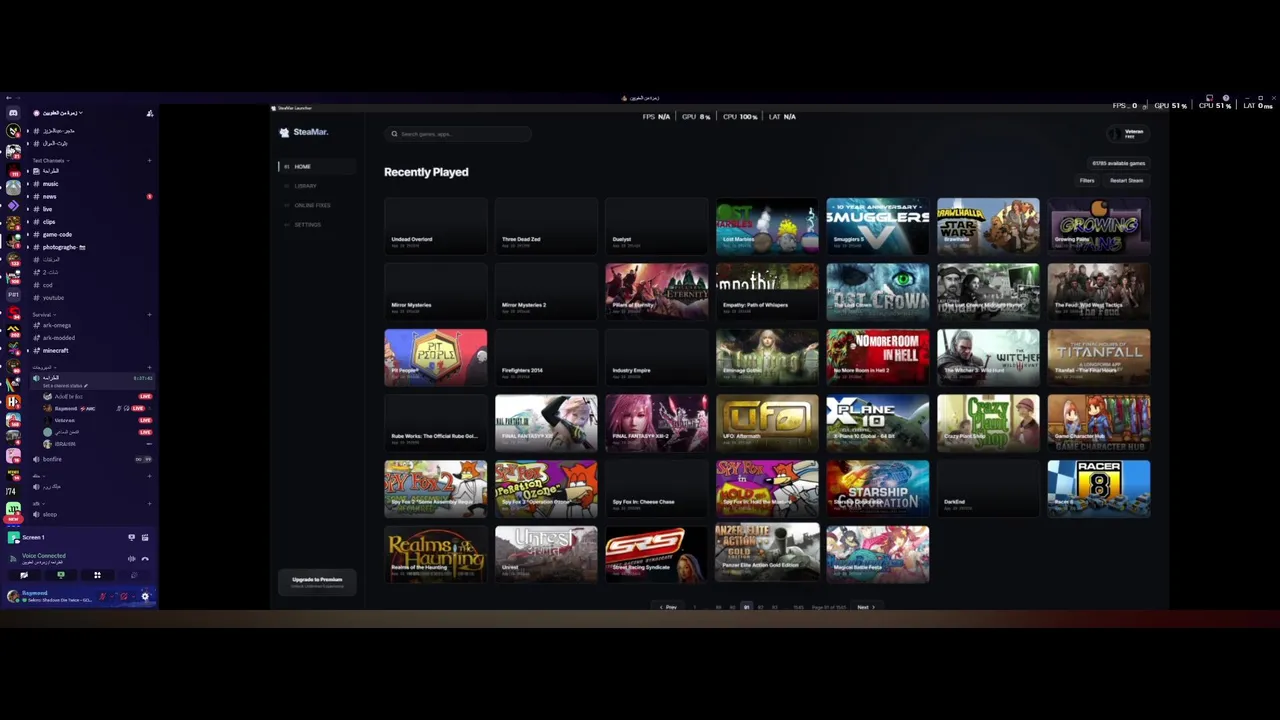The image size is (1280, 720).
Task: Click Upgrade to Premium button
Action: (317, 581)
